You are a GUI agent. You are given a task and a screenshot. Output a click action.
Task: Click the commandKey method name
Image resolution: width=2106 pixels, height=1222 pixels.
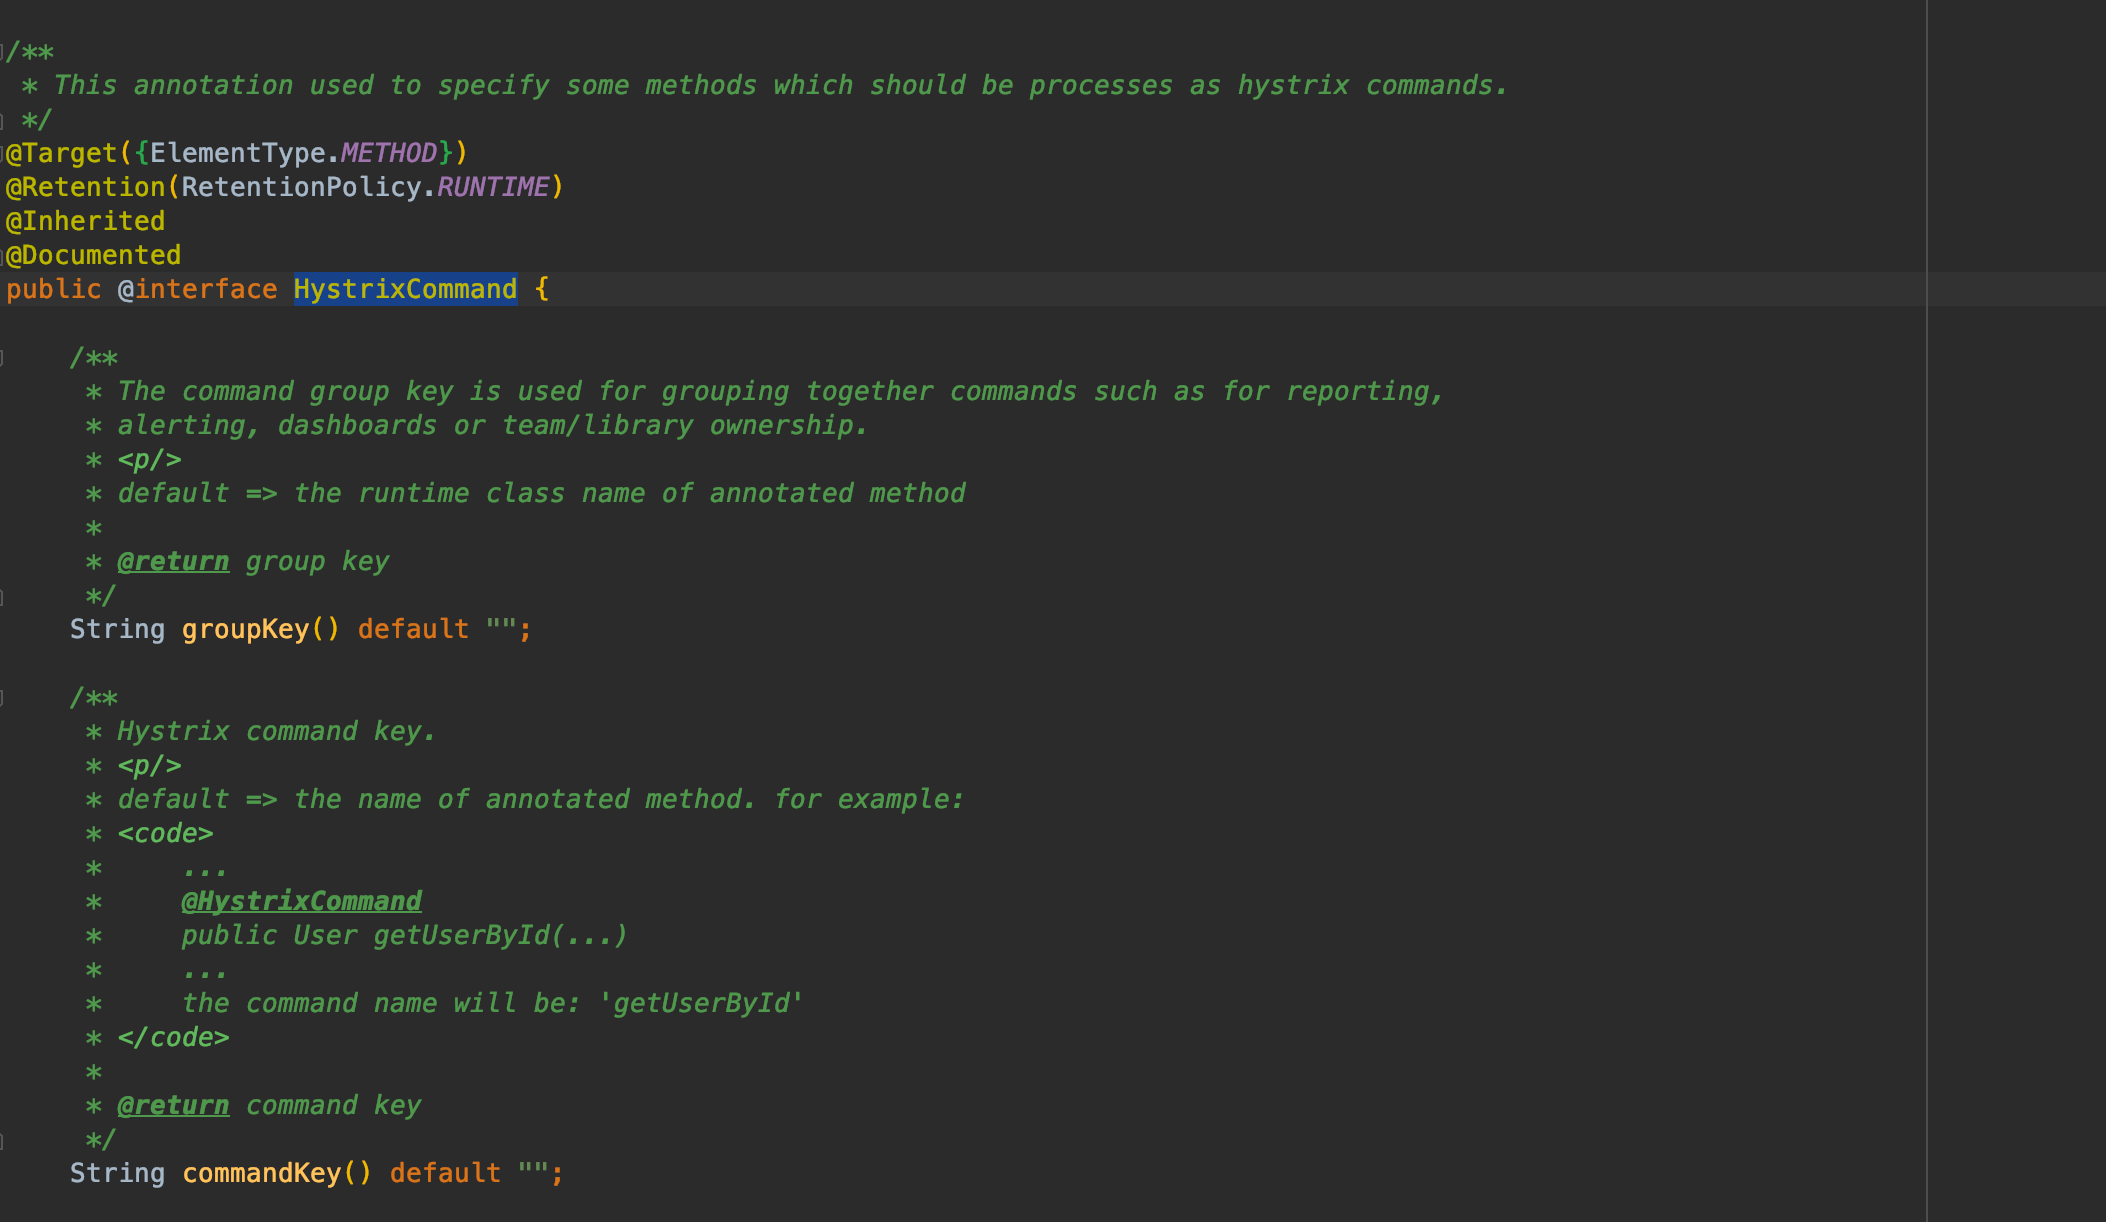coord(261,1173)
